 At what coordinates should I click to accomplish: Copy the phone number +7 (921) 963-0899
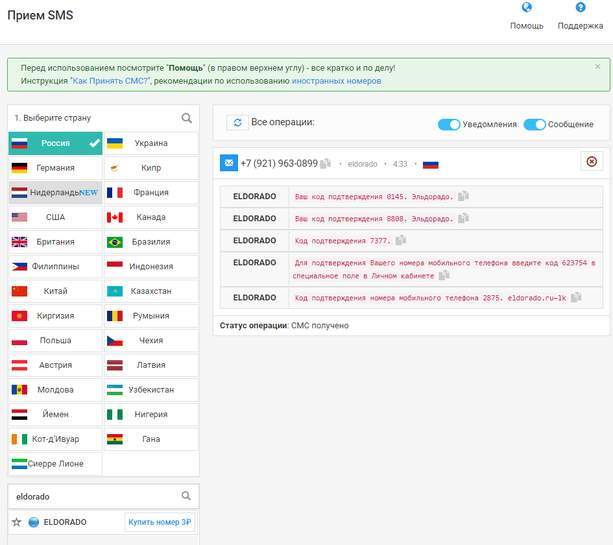pos(325,163)
